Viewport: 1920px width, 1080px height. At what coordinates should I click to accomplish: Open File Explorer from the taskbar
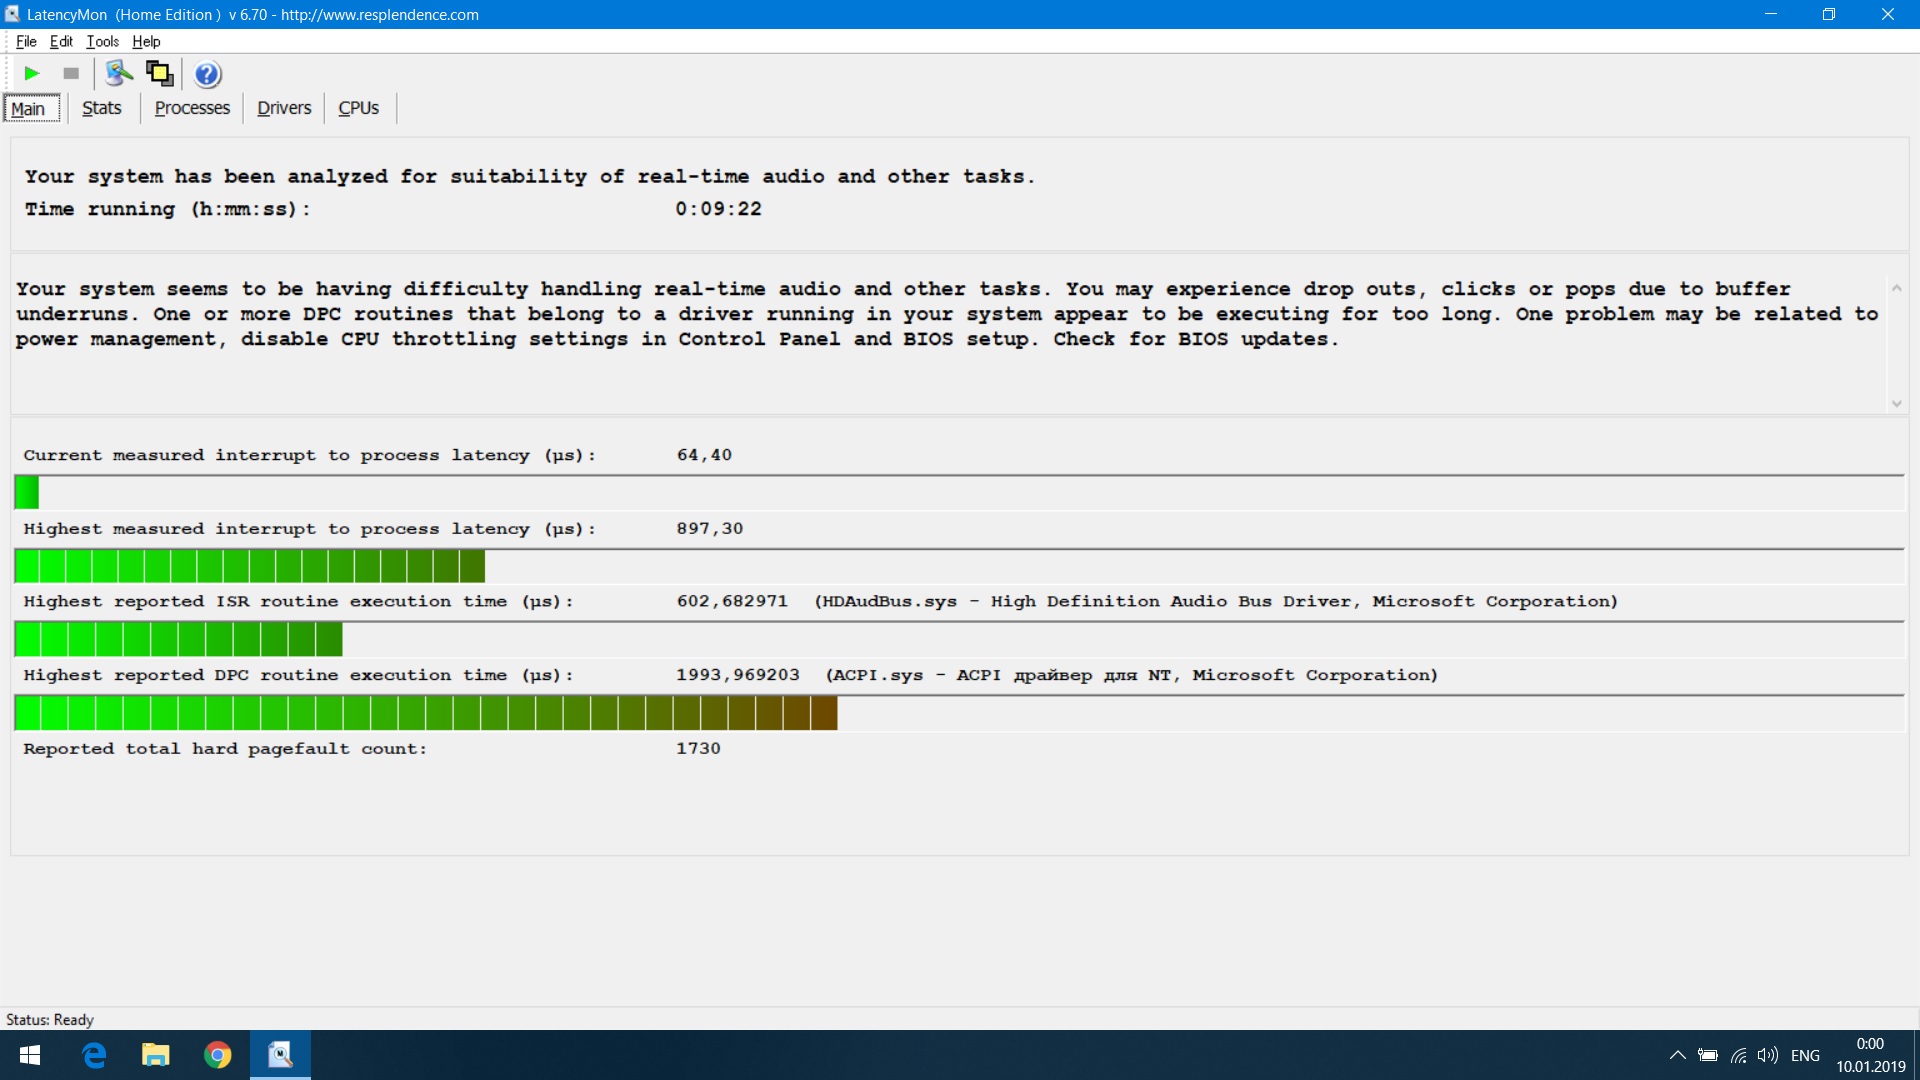pyautogui.click(x=156, y=1055)
